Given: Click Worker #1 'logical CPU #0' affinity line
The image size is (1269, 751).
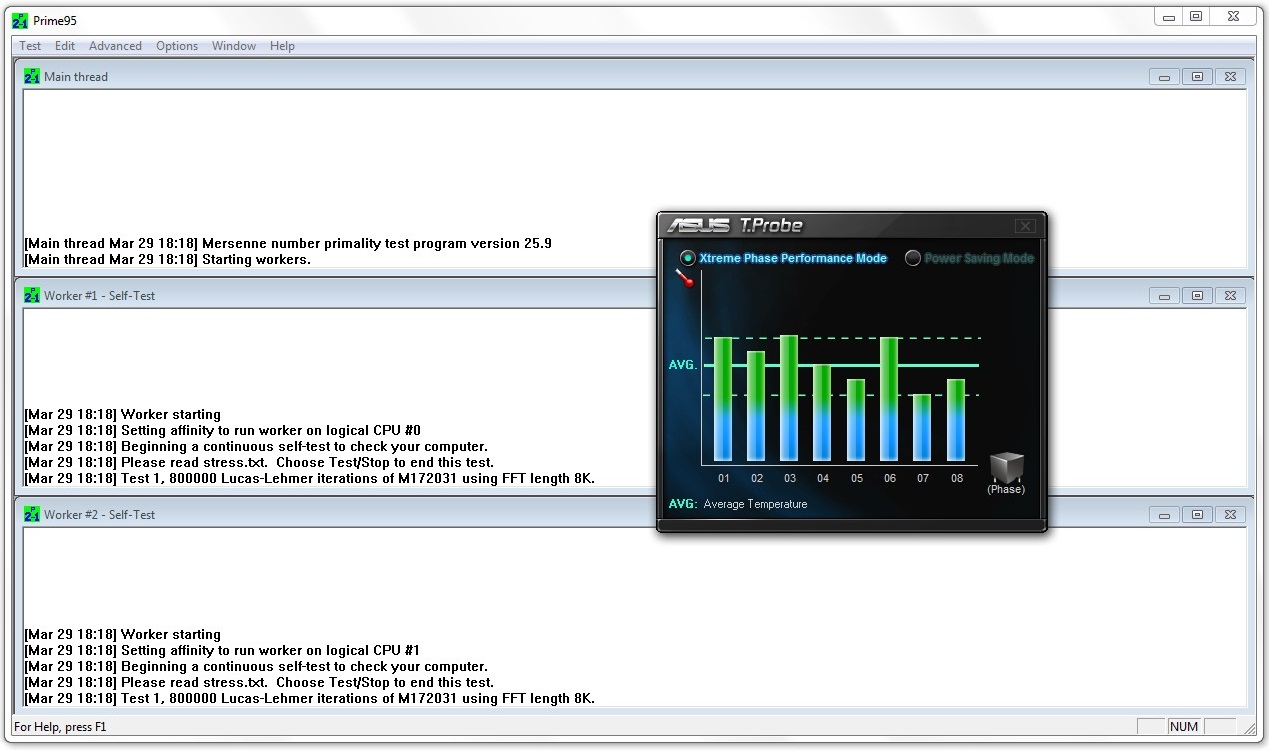Looking at the screenshot, I should (x=222, y=431).
